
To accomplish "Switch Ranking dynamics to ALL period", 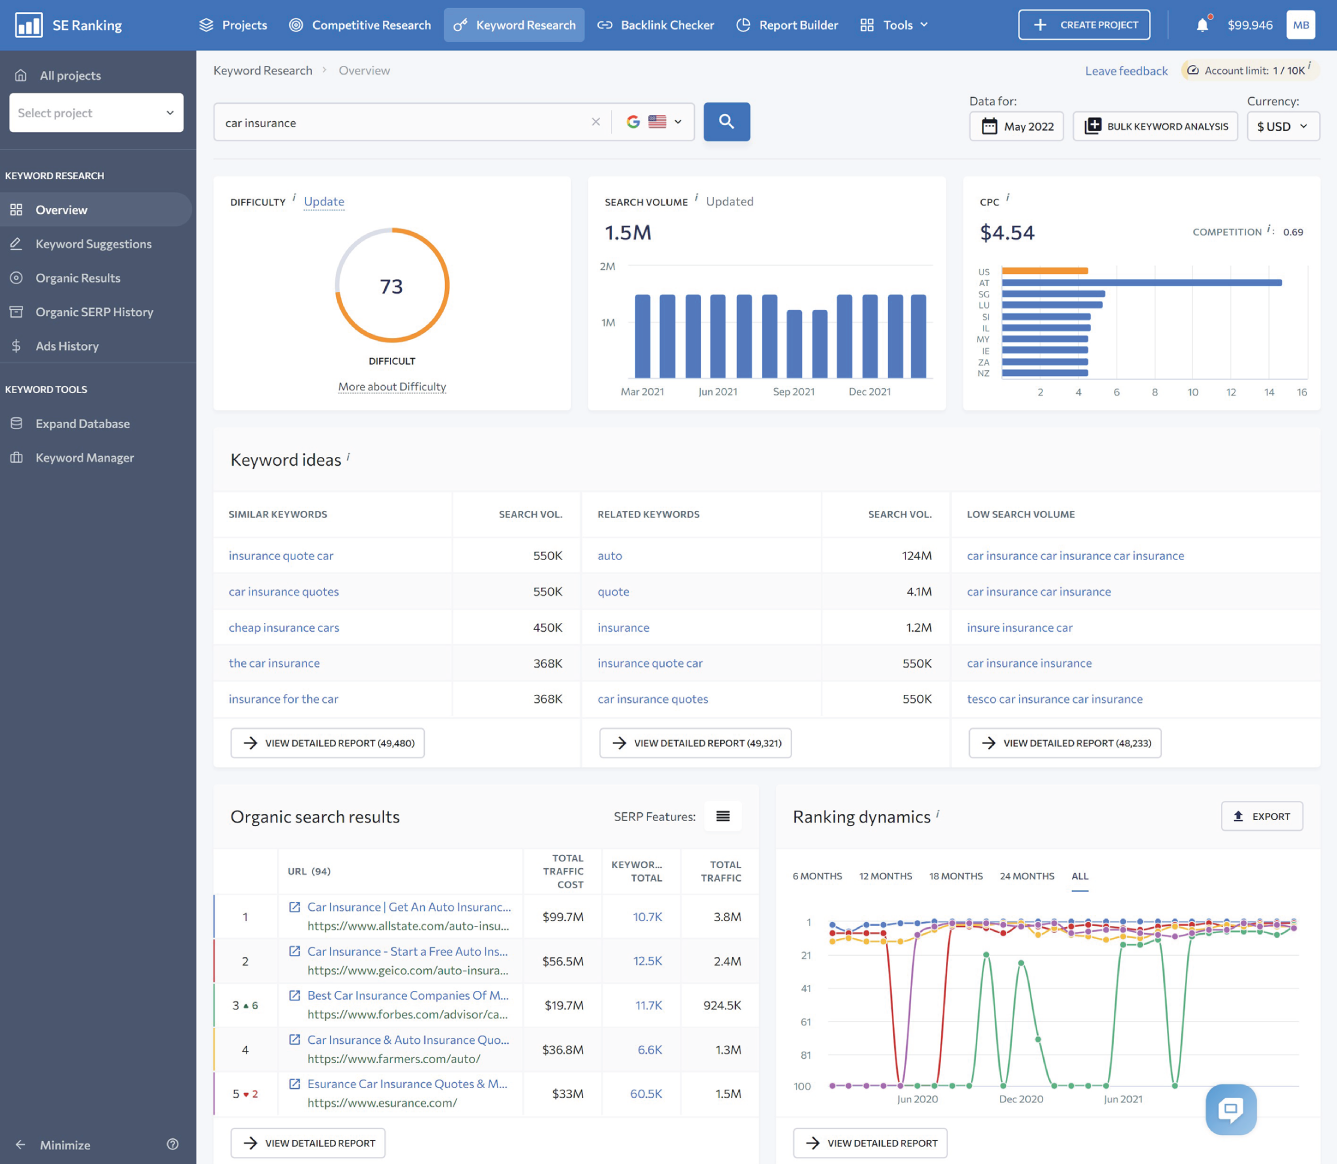I will click(1080, 876).
